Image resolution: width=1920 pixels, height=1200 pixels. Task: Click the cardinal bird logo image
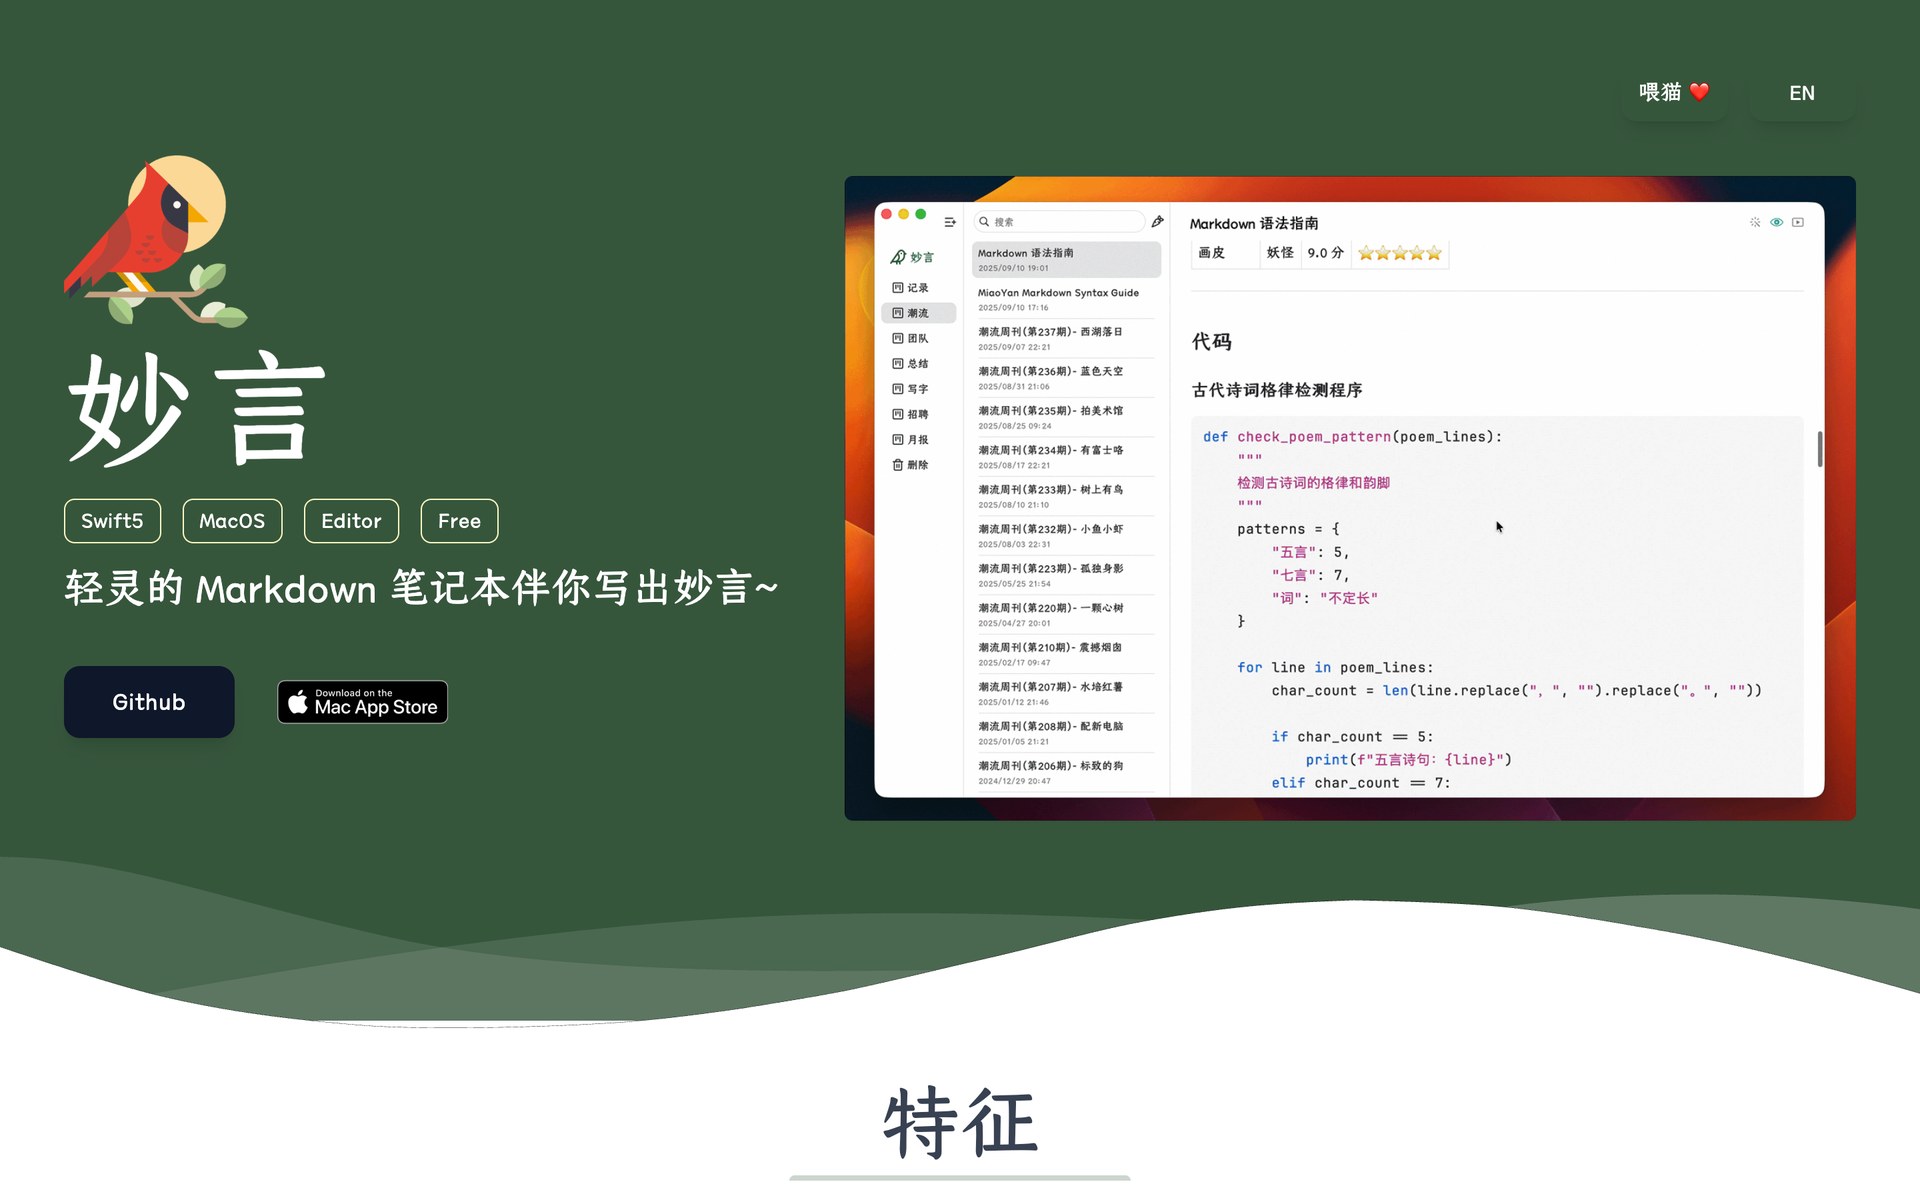pos(155,241)
